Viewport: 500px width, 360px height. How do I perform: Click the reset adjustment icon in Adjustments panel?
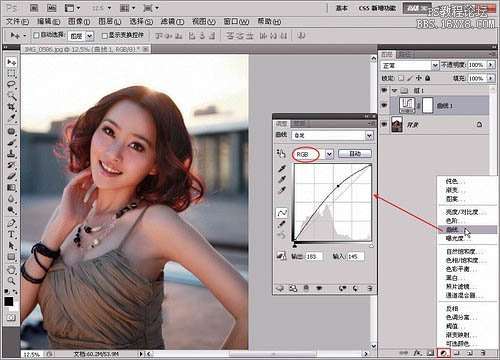[355, 288]
